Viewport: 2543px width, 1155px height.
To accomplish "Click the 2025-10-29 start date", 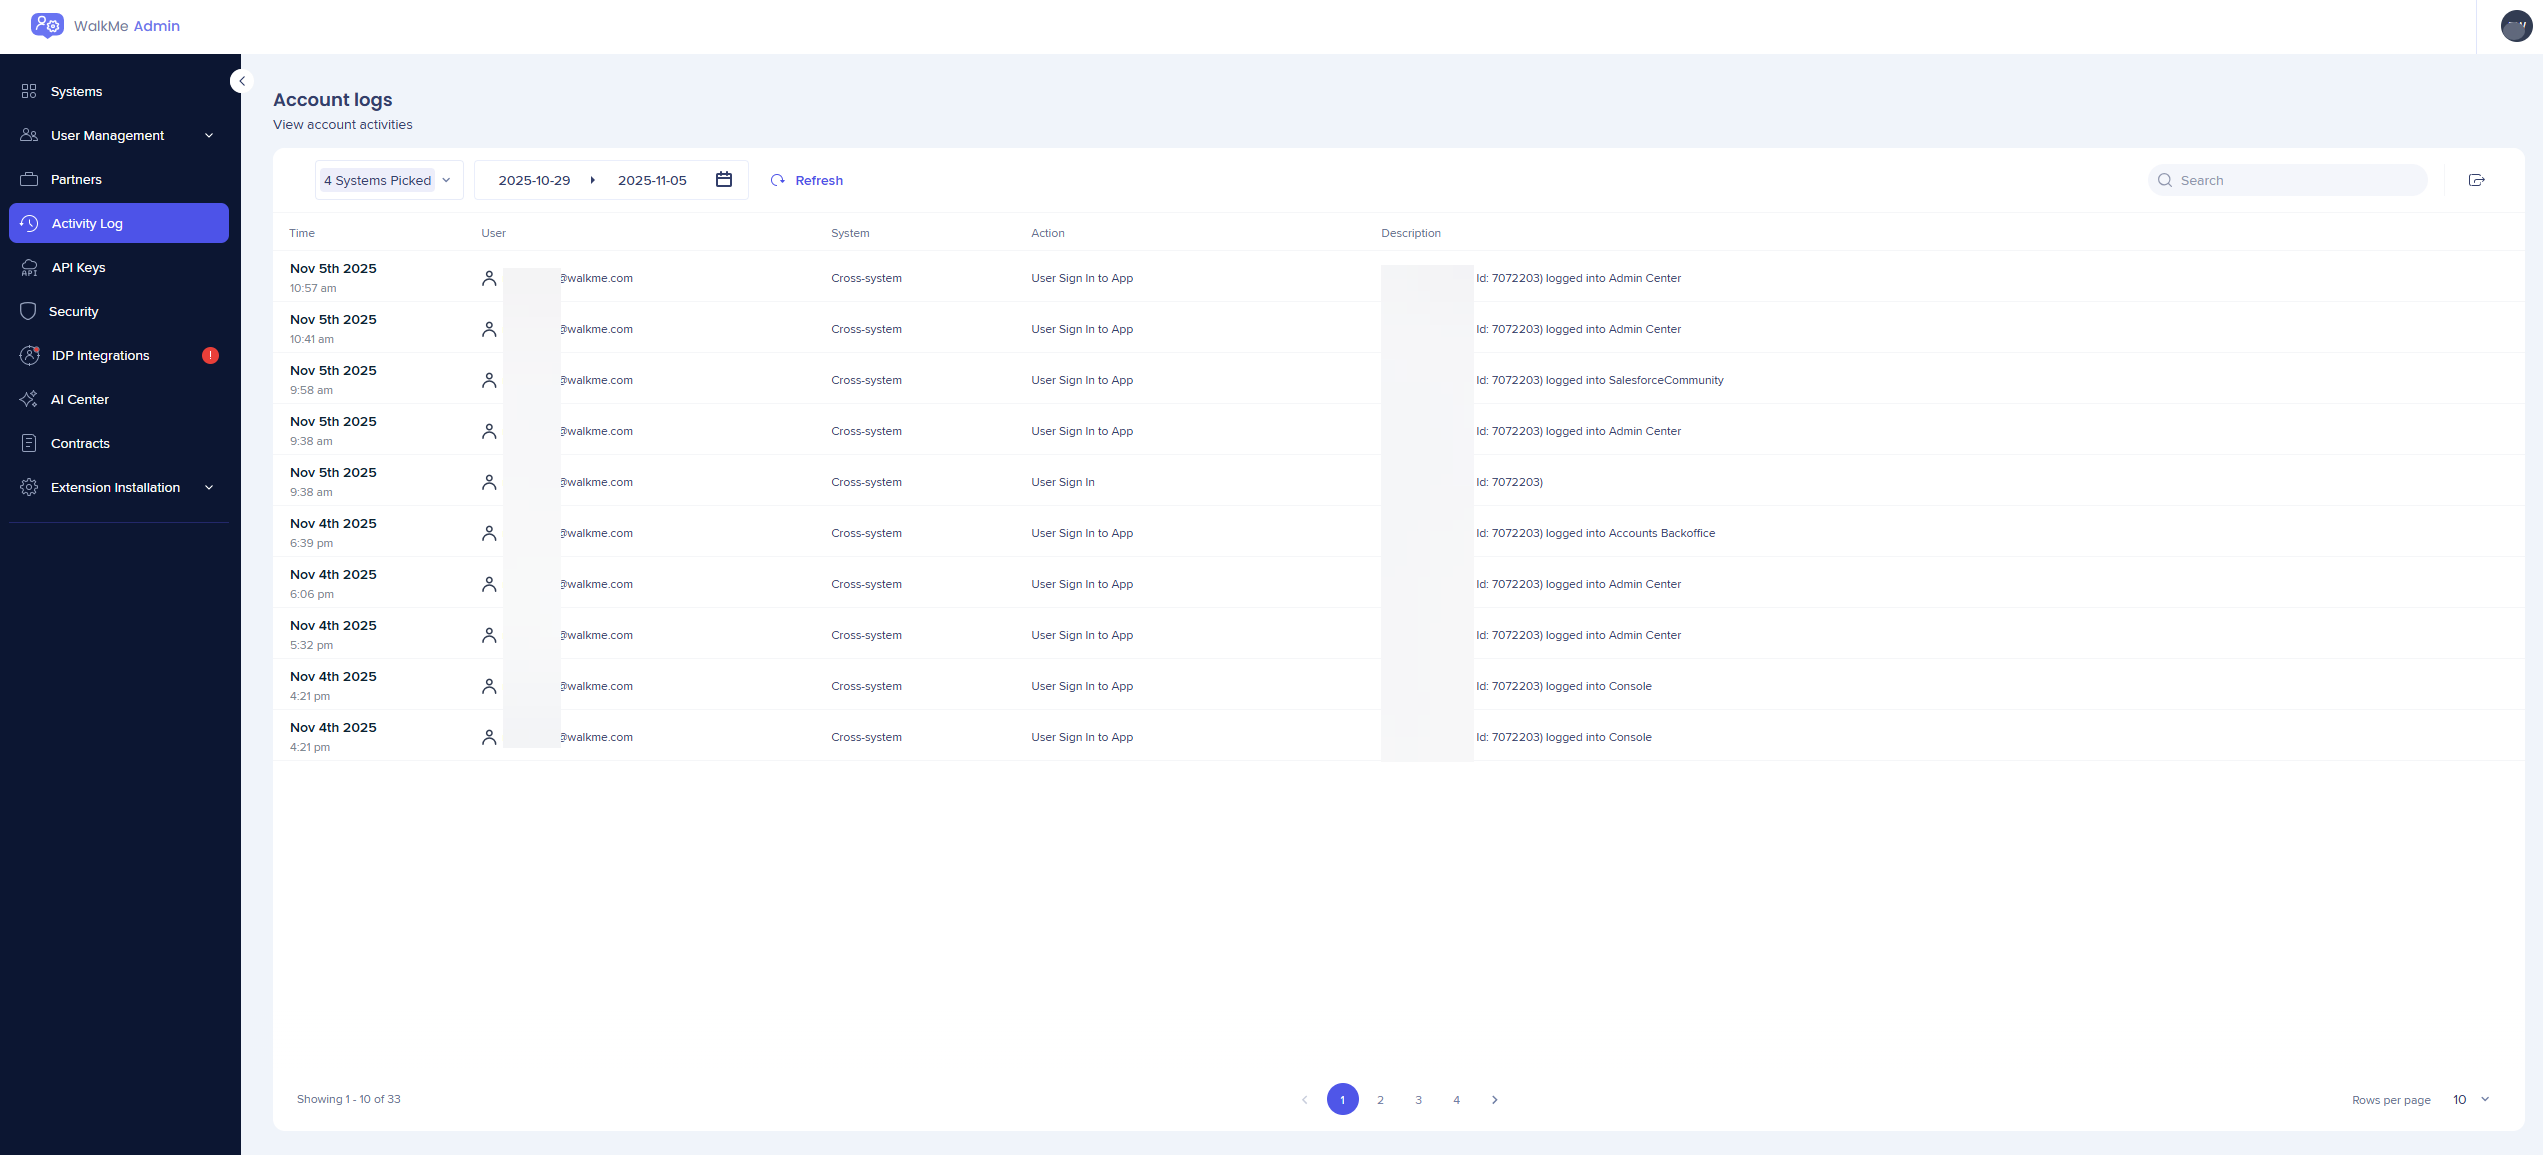I will tap(534, 180).
